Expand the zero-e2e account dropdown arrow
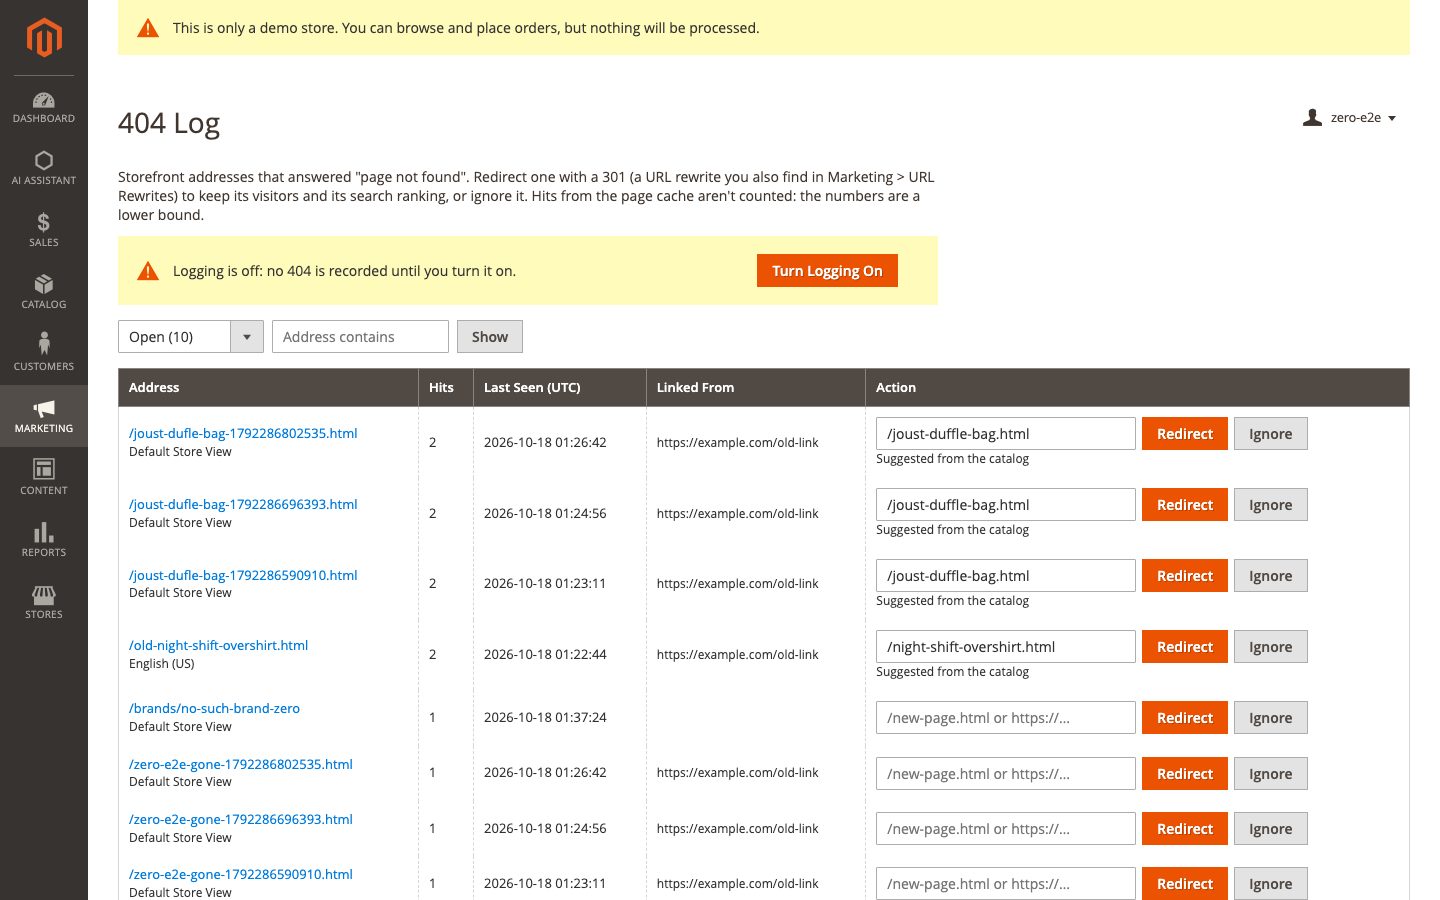The height and width of the screenshot is (900, 1440). (1392, 119)
